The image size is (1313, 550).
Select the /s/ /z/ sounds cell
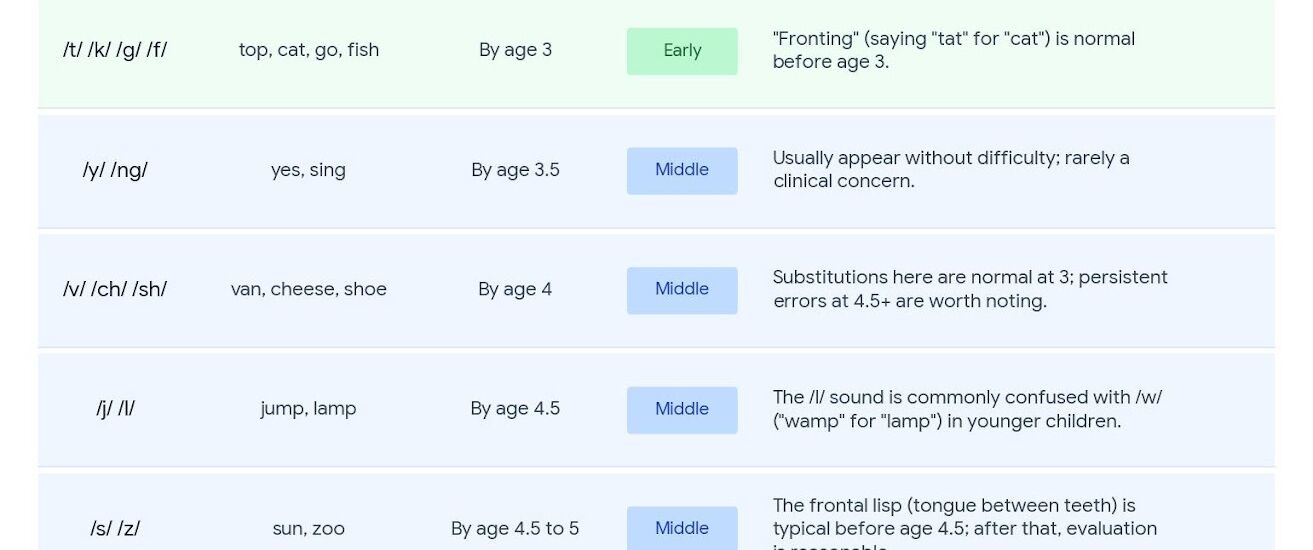tap(115, 529)
